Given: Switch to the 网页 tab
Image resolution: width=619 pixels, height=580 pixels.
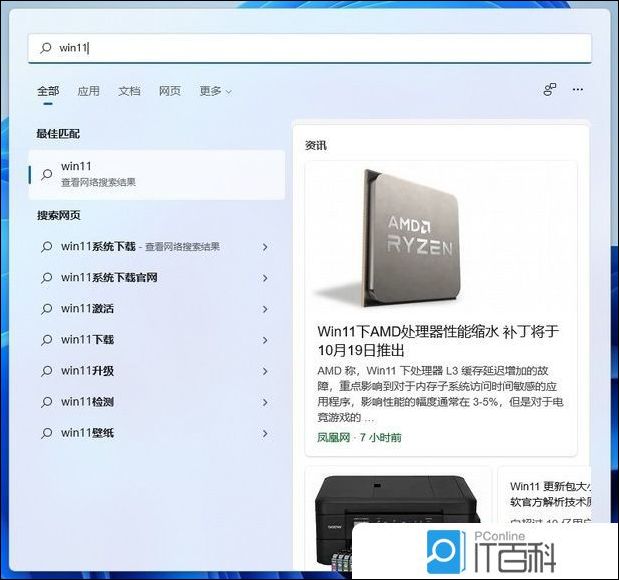Looking at the screenshot, I should click(x=170, y=91).
